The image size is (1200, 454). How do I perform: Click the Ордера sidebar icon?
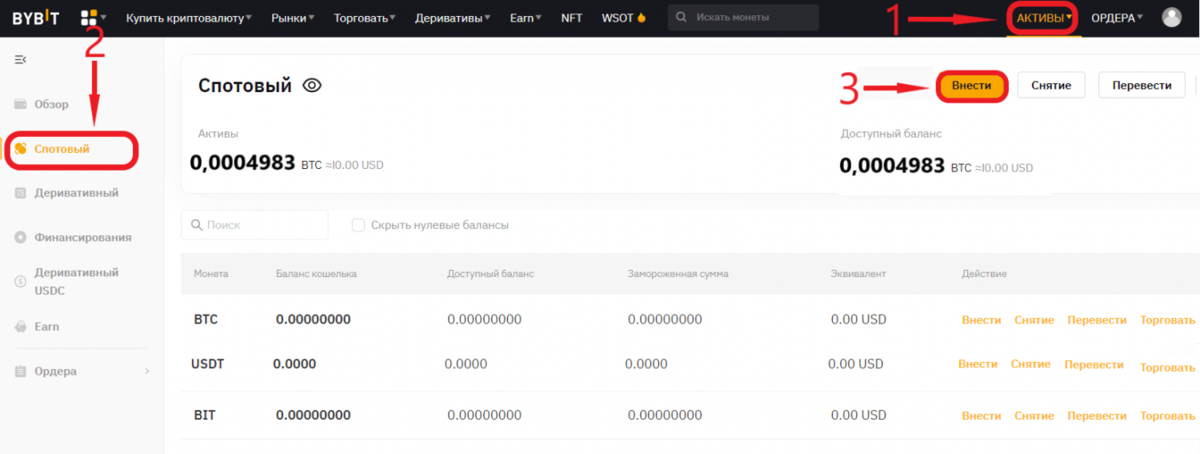[x=20, y=371]
